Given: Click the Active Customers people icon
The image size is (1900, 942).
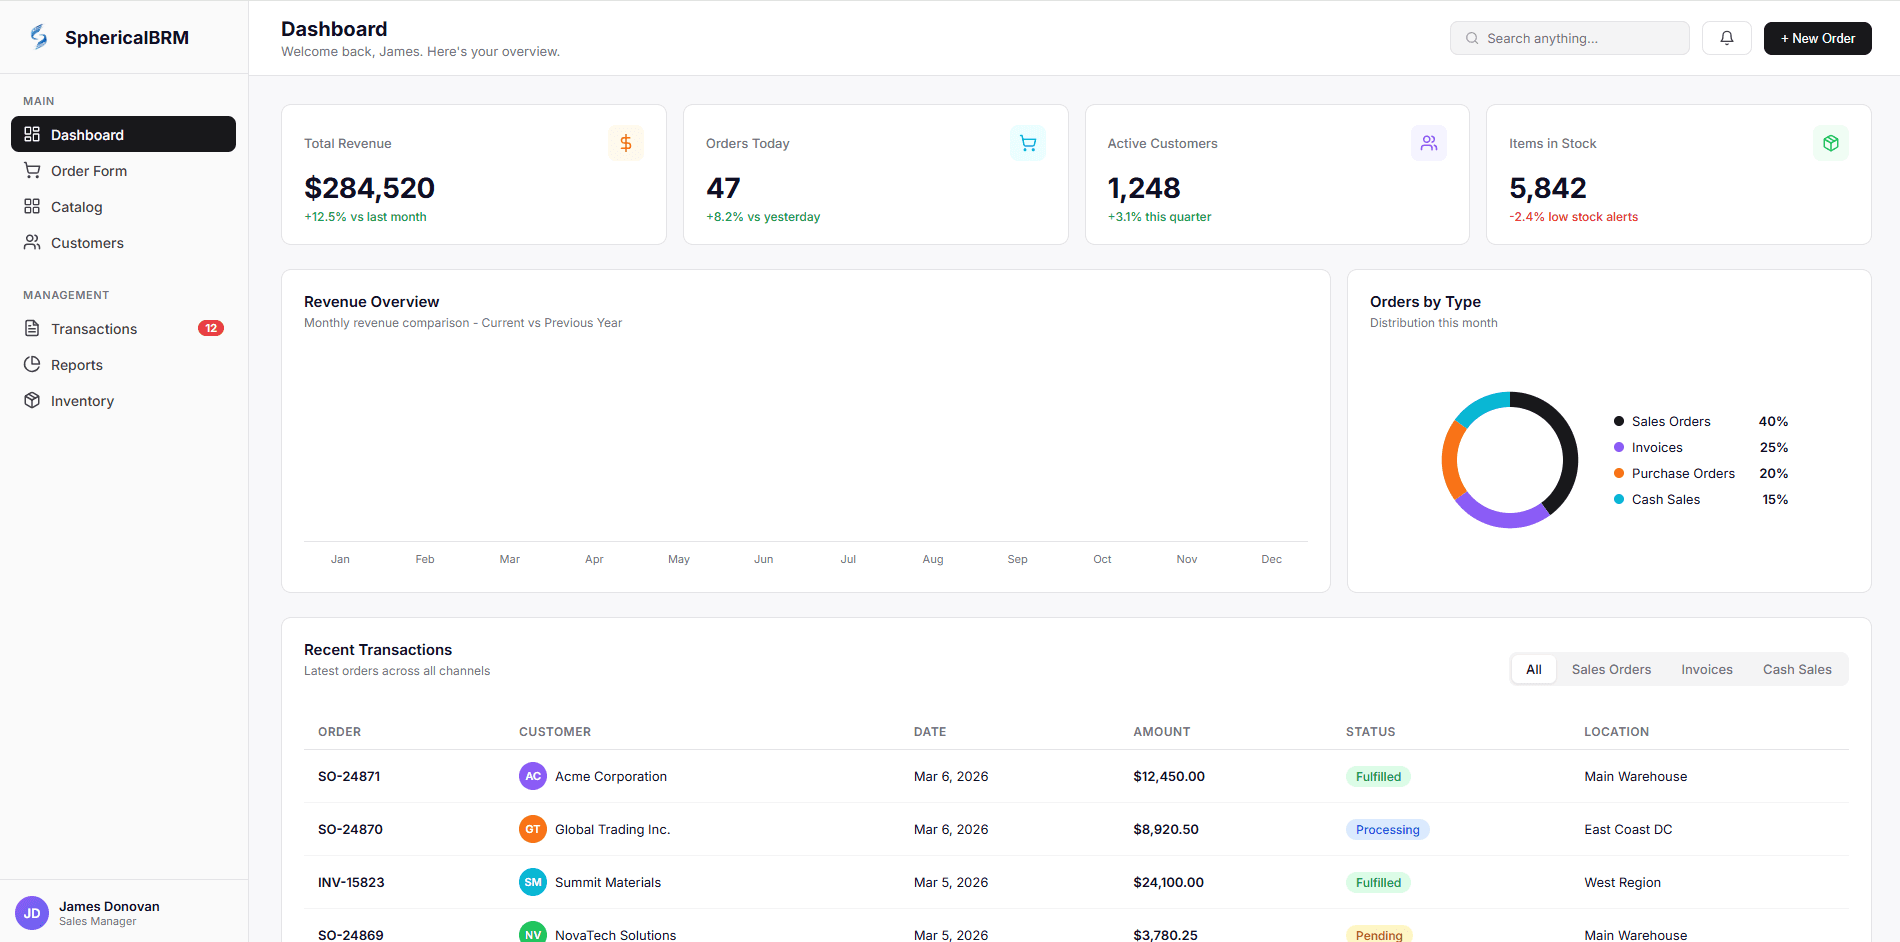Looking at the screenshot, I should [x=1429, y=143].
